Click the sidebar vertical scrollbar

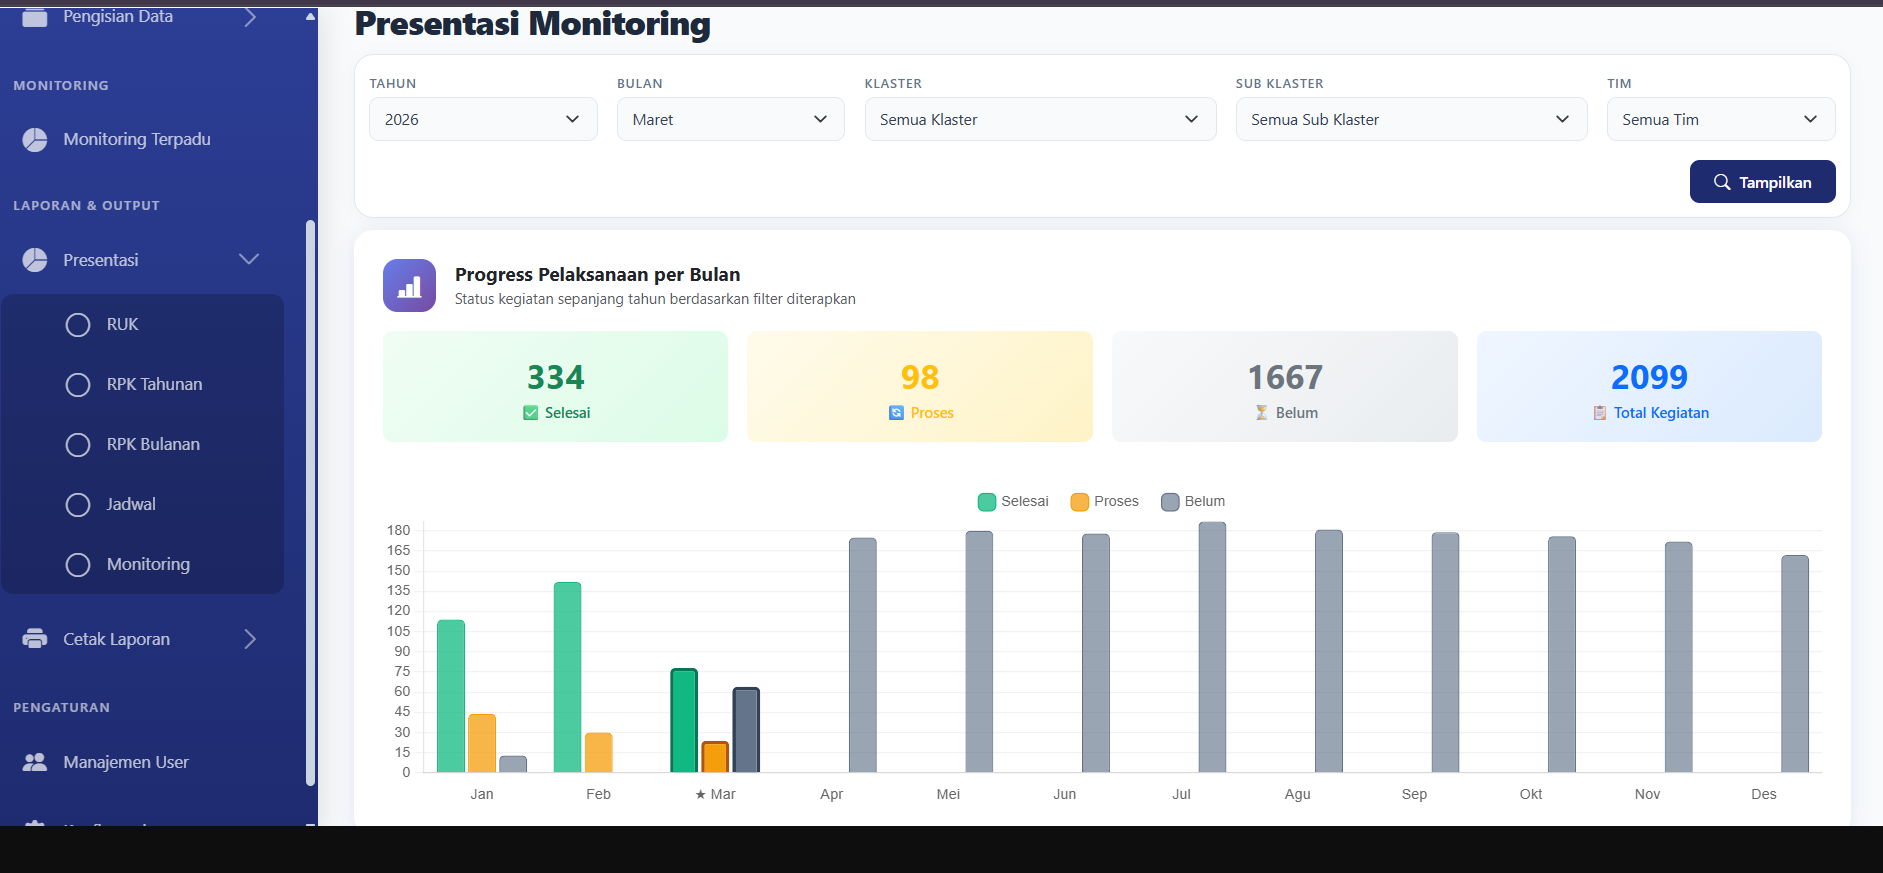point(310,503)
